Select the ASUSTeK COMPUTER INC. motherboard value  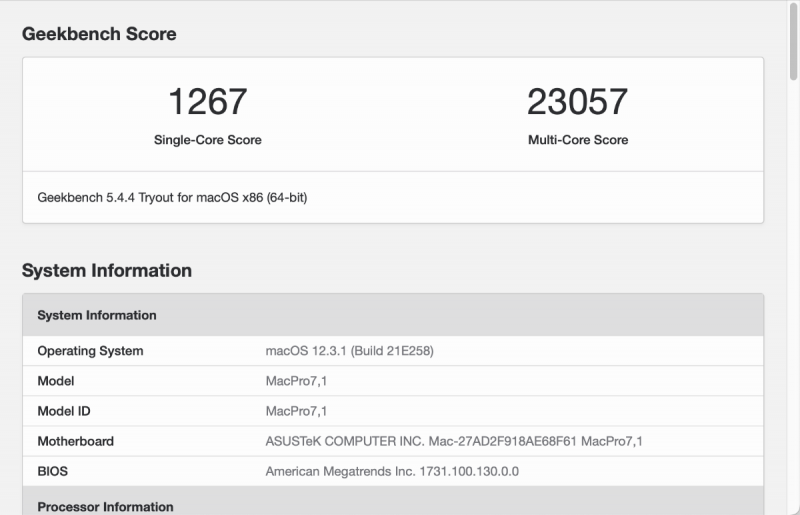(x=454, y=442)
